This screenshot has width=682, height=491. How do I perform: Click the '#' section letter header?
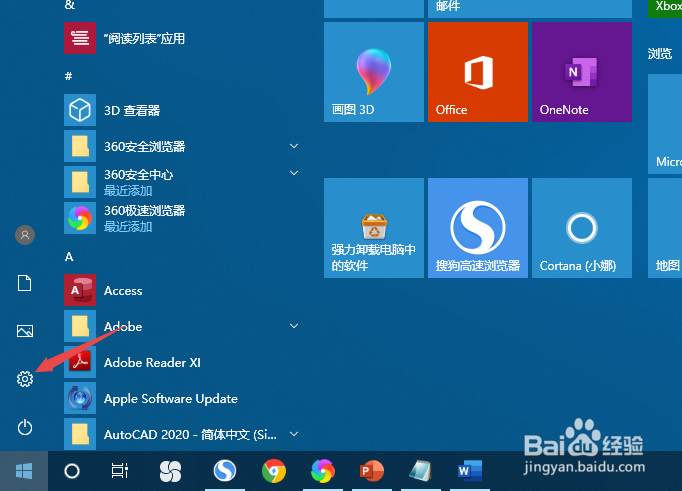coord(68,76)
